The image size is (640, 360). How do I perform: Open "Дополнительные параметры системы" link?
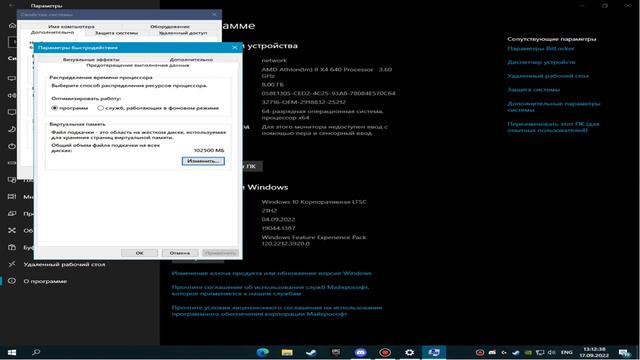click(553, 107)
